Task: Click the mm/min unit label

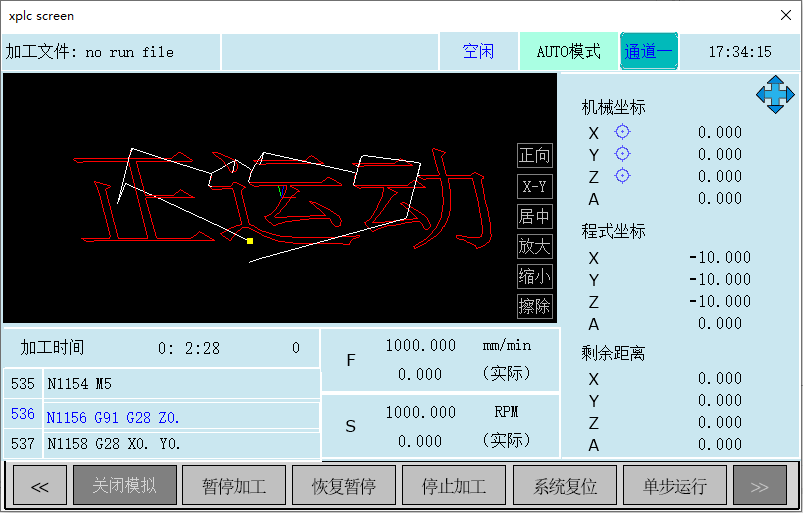Action: (506, 346)
